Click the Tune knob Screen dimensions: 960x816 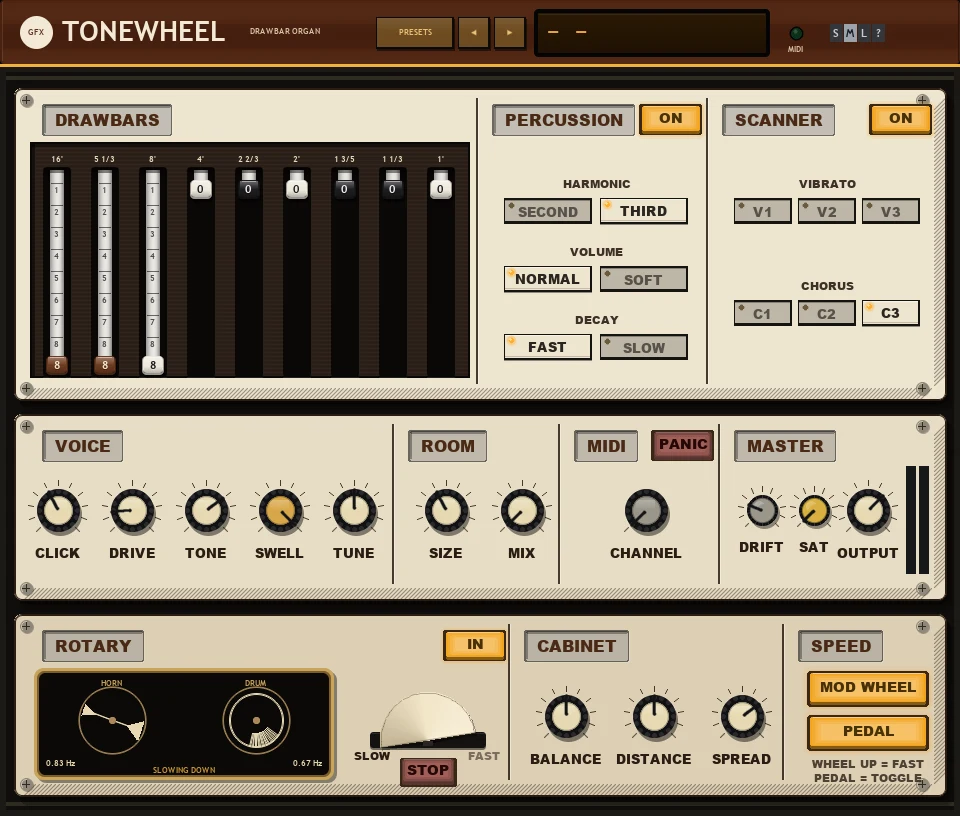click(x=354, y=511)
